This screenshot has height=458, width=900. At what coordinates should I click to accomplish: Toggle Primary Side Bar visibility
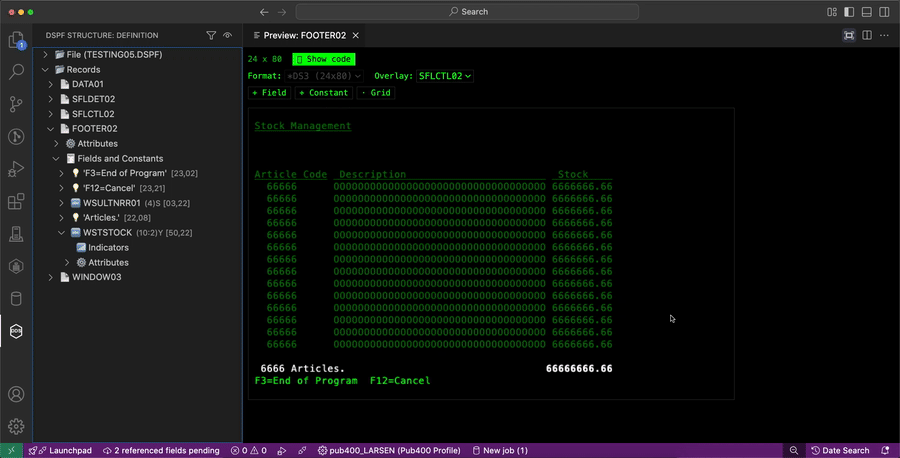(x=849, y=11)
